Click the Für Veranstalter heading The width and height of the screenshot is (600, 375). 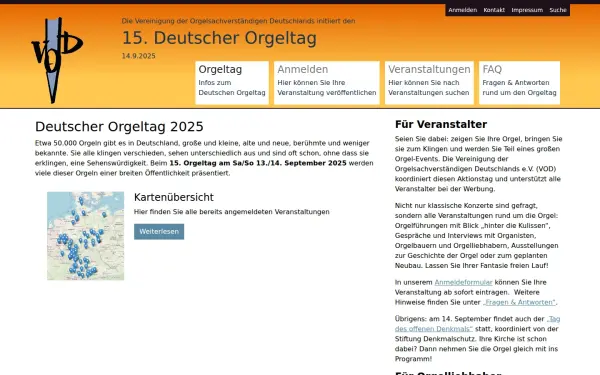[441, 124]
